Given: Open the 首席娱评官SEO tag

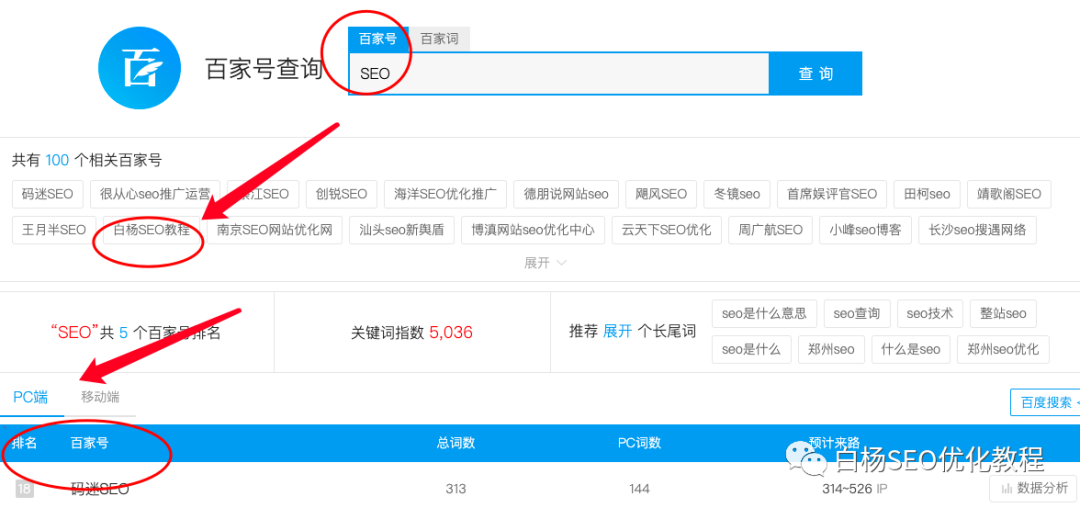Looking at the screenshot, I should [832, 194].
